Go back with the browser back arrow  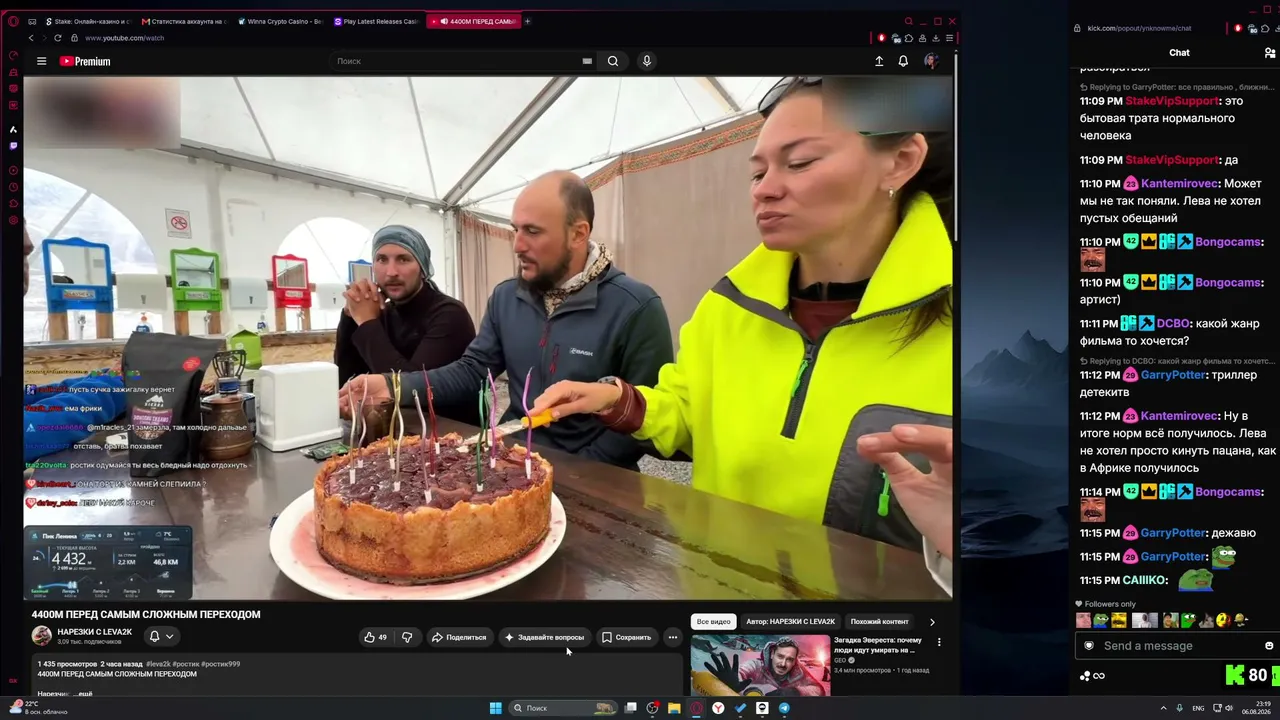[31, 38]
